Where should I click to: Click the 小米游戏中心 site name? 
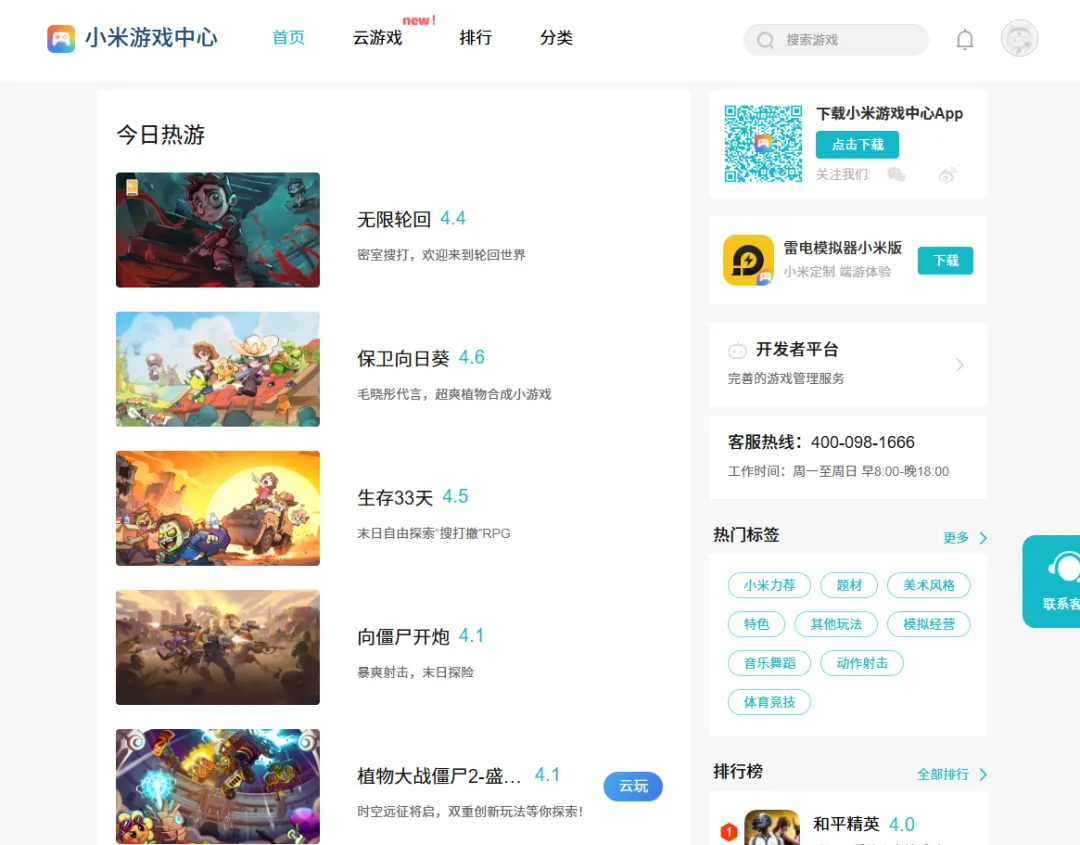coord(152,38)
